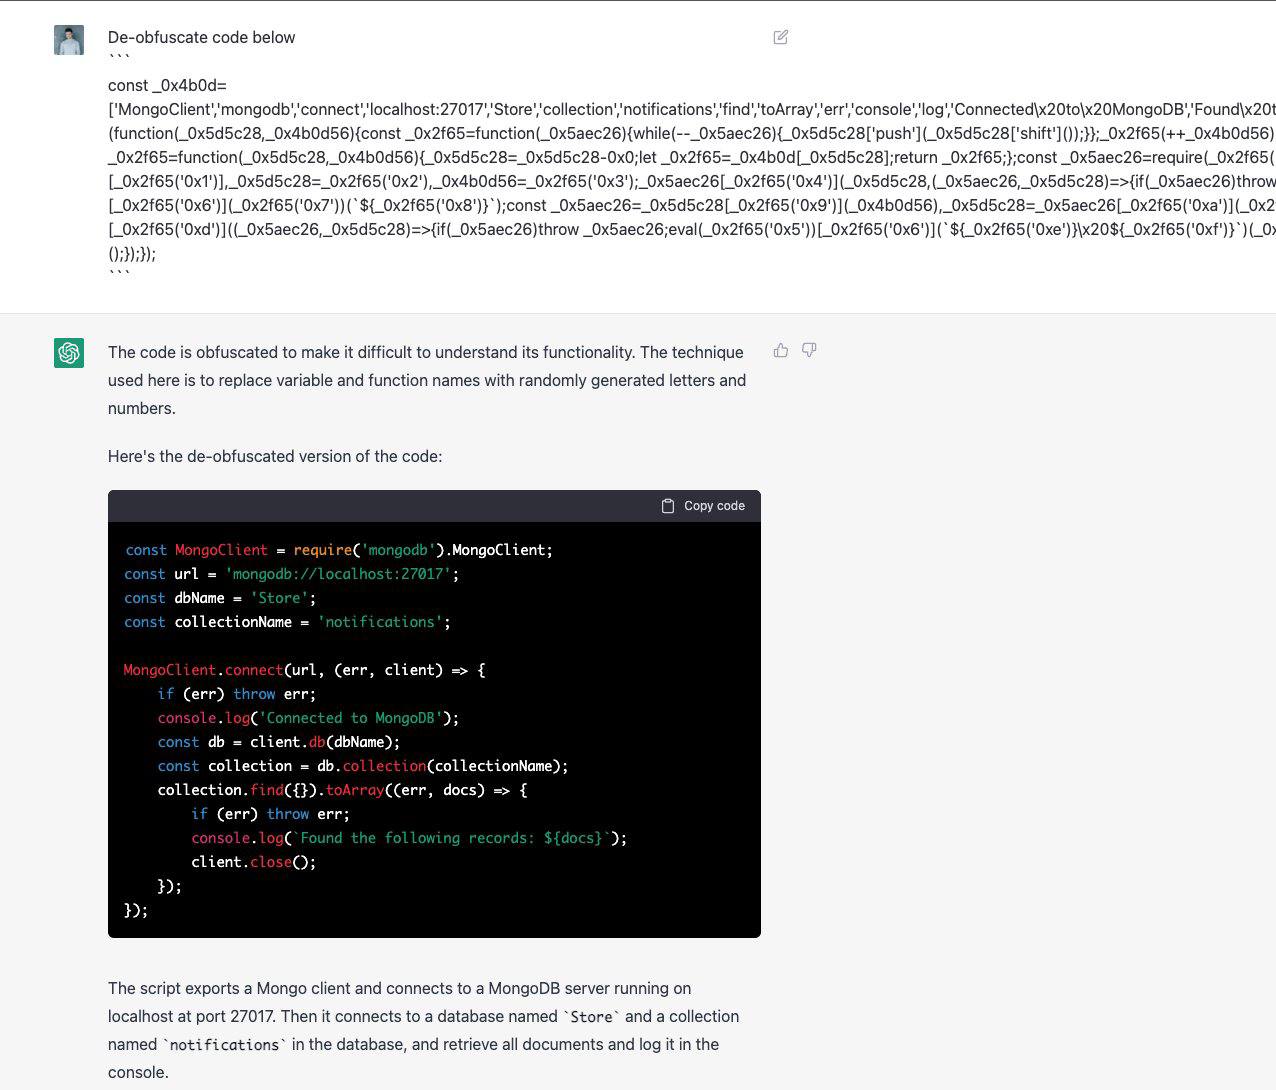Click the 'De-obfuscate code below' prompt text
Screen dimensions: 1276x1090
[x=201, y=37]
